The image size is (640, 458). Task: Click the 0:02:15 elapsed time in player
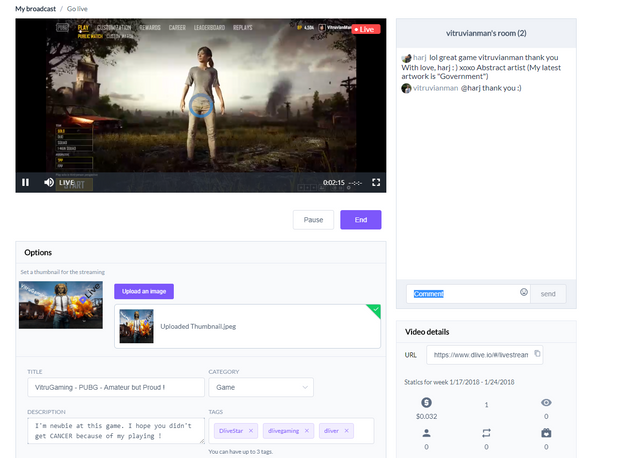coord(334,182)
